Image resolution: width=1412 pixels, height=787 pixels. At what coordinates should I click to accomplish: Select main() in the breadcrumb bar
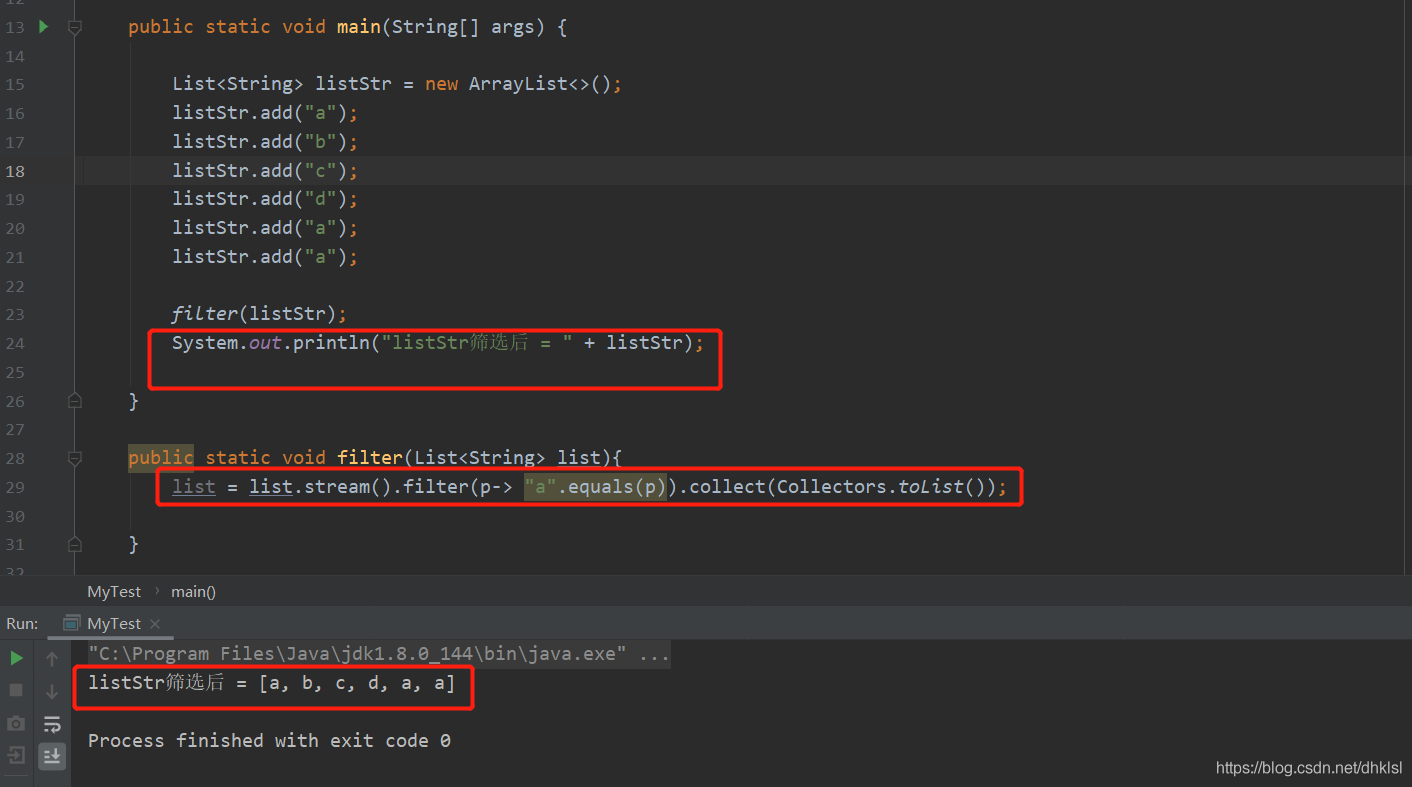click(x=192, y=591)
